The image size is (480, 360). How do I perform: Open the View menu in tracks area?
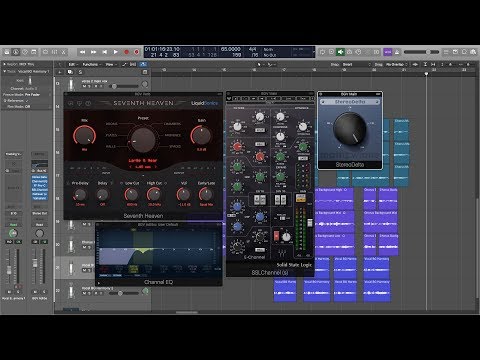pos(110,64)
